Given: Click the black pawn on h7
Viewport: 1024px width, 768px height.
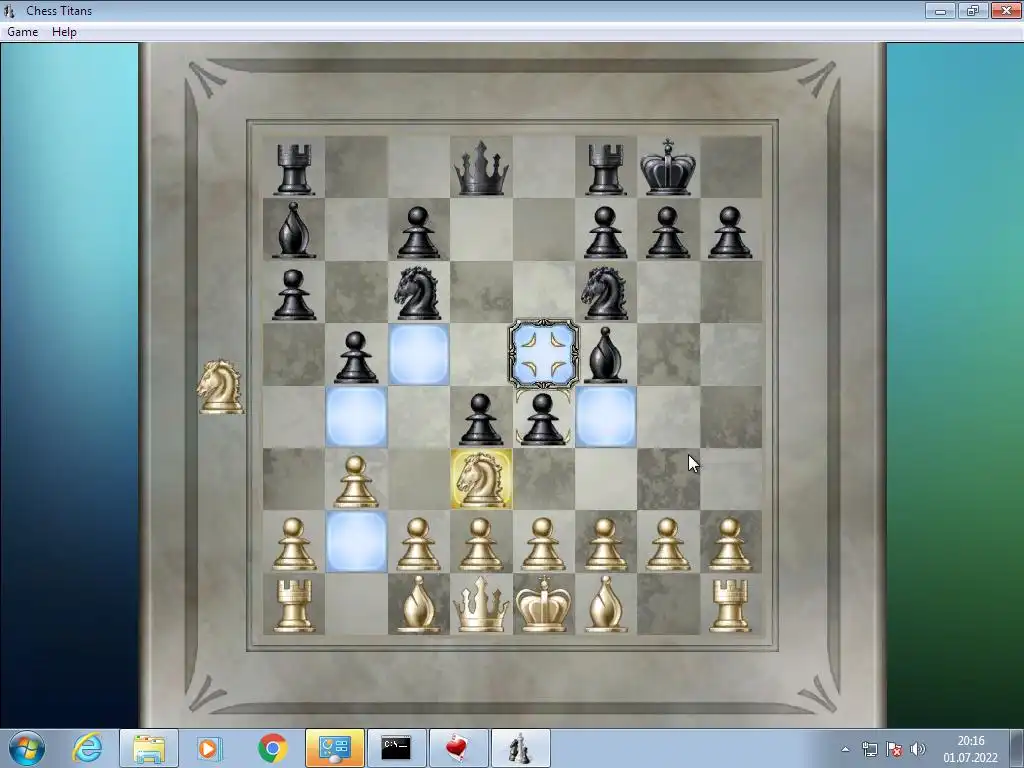Looking at the screenshot, I should 730,232.
